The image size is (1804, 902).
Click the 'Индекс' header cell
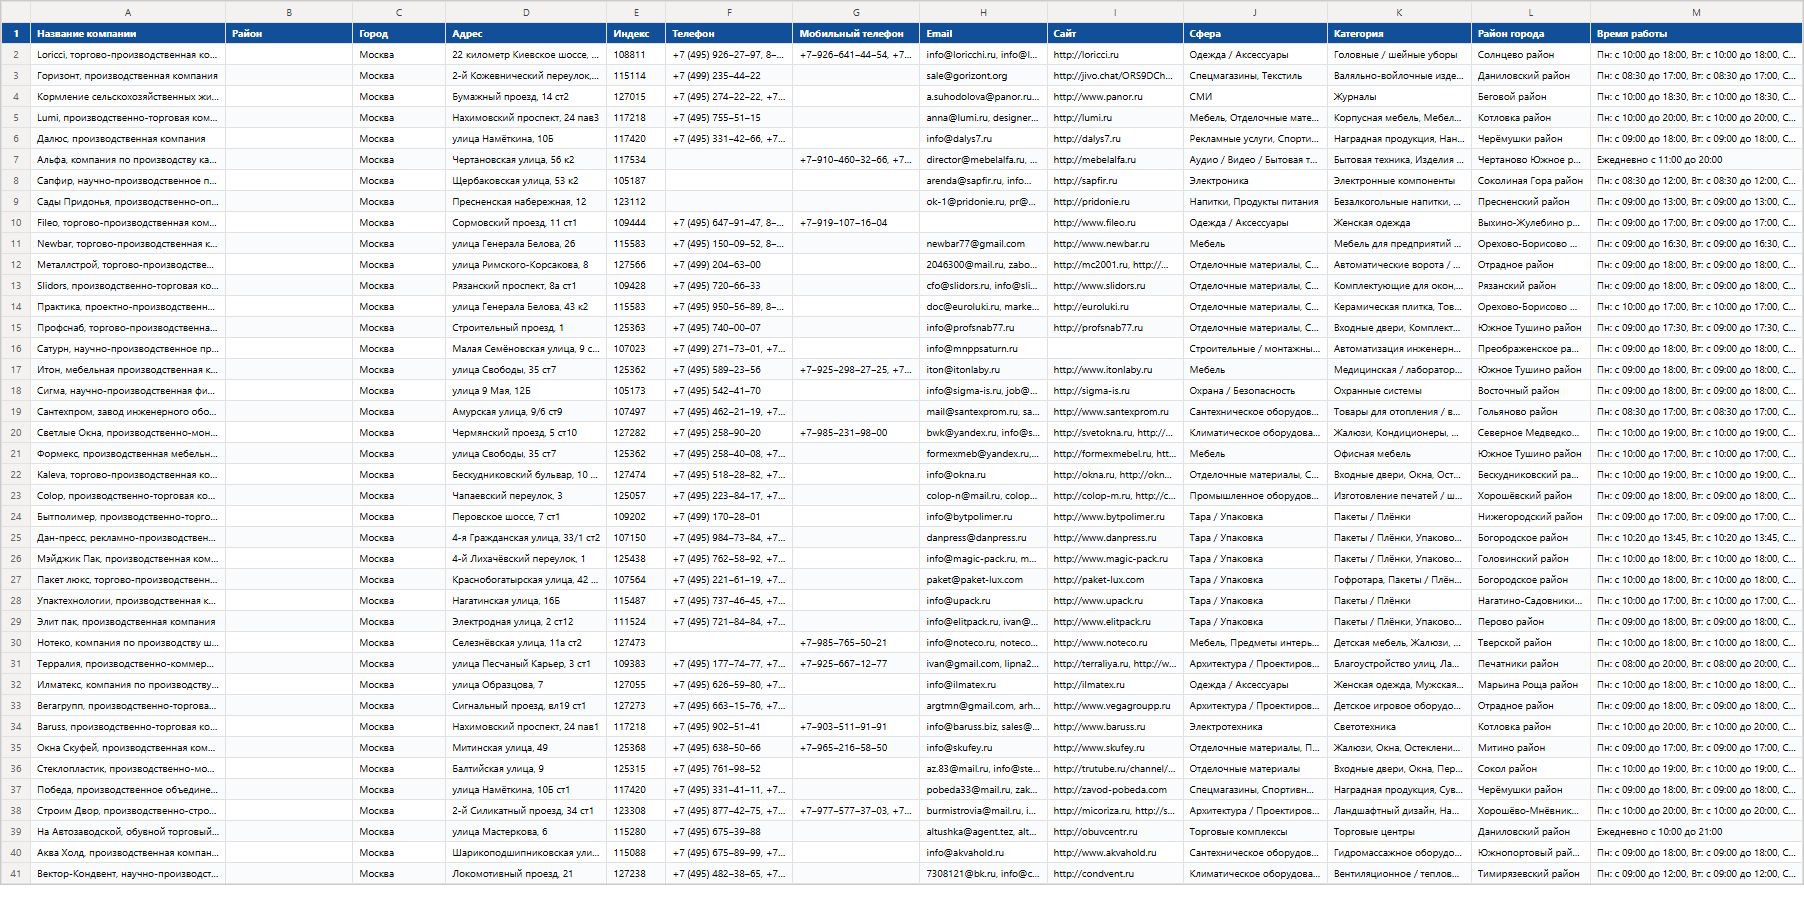pyautogui.click(x=636, y=33)
